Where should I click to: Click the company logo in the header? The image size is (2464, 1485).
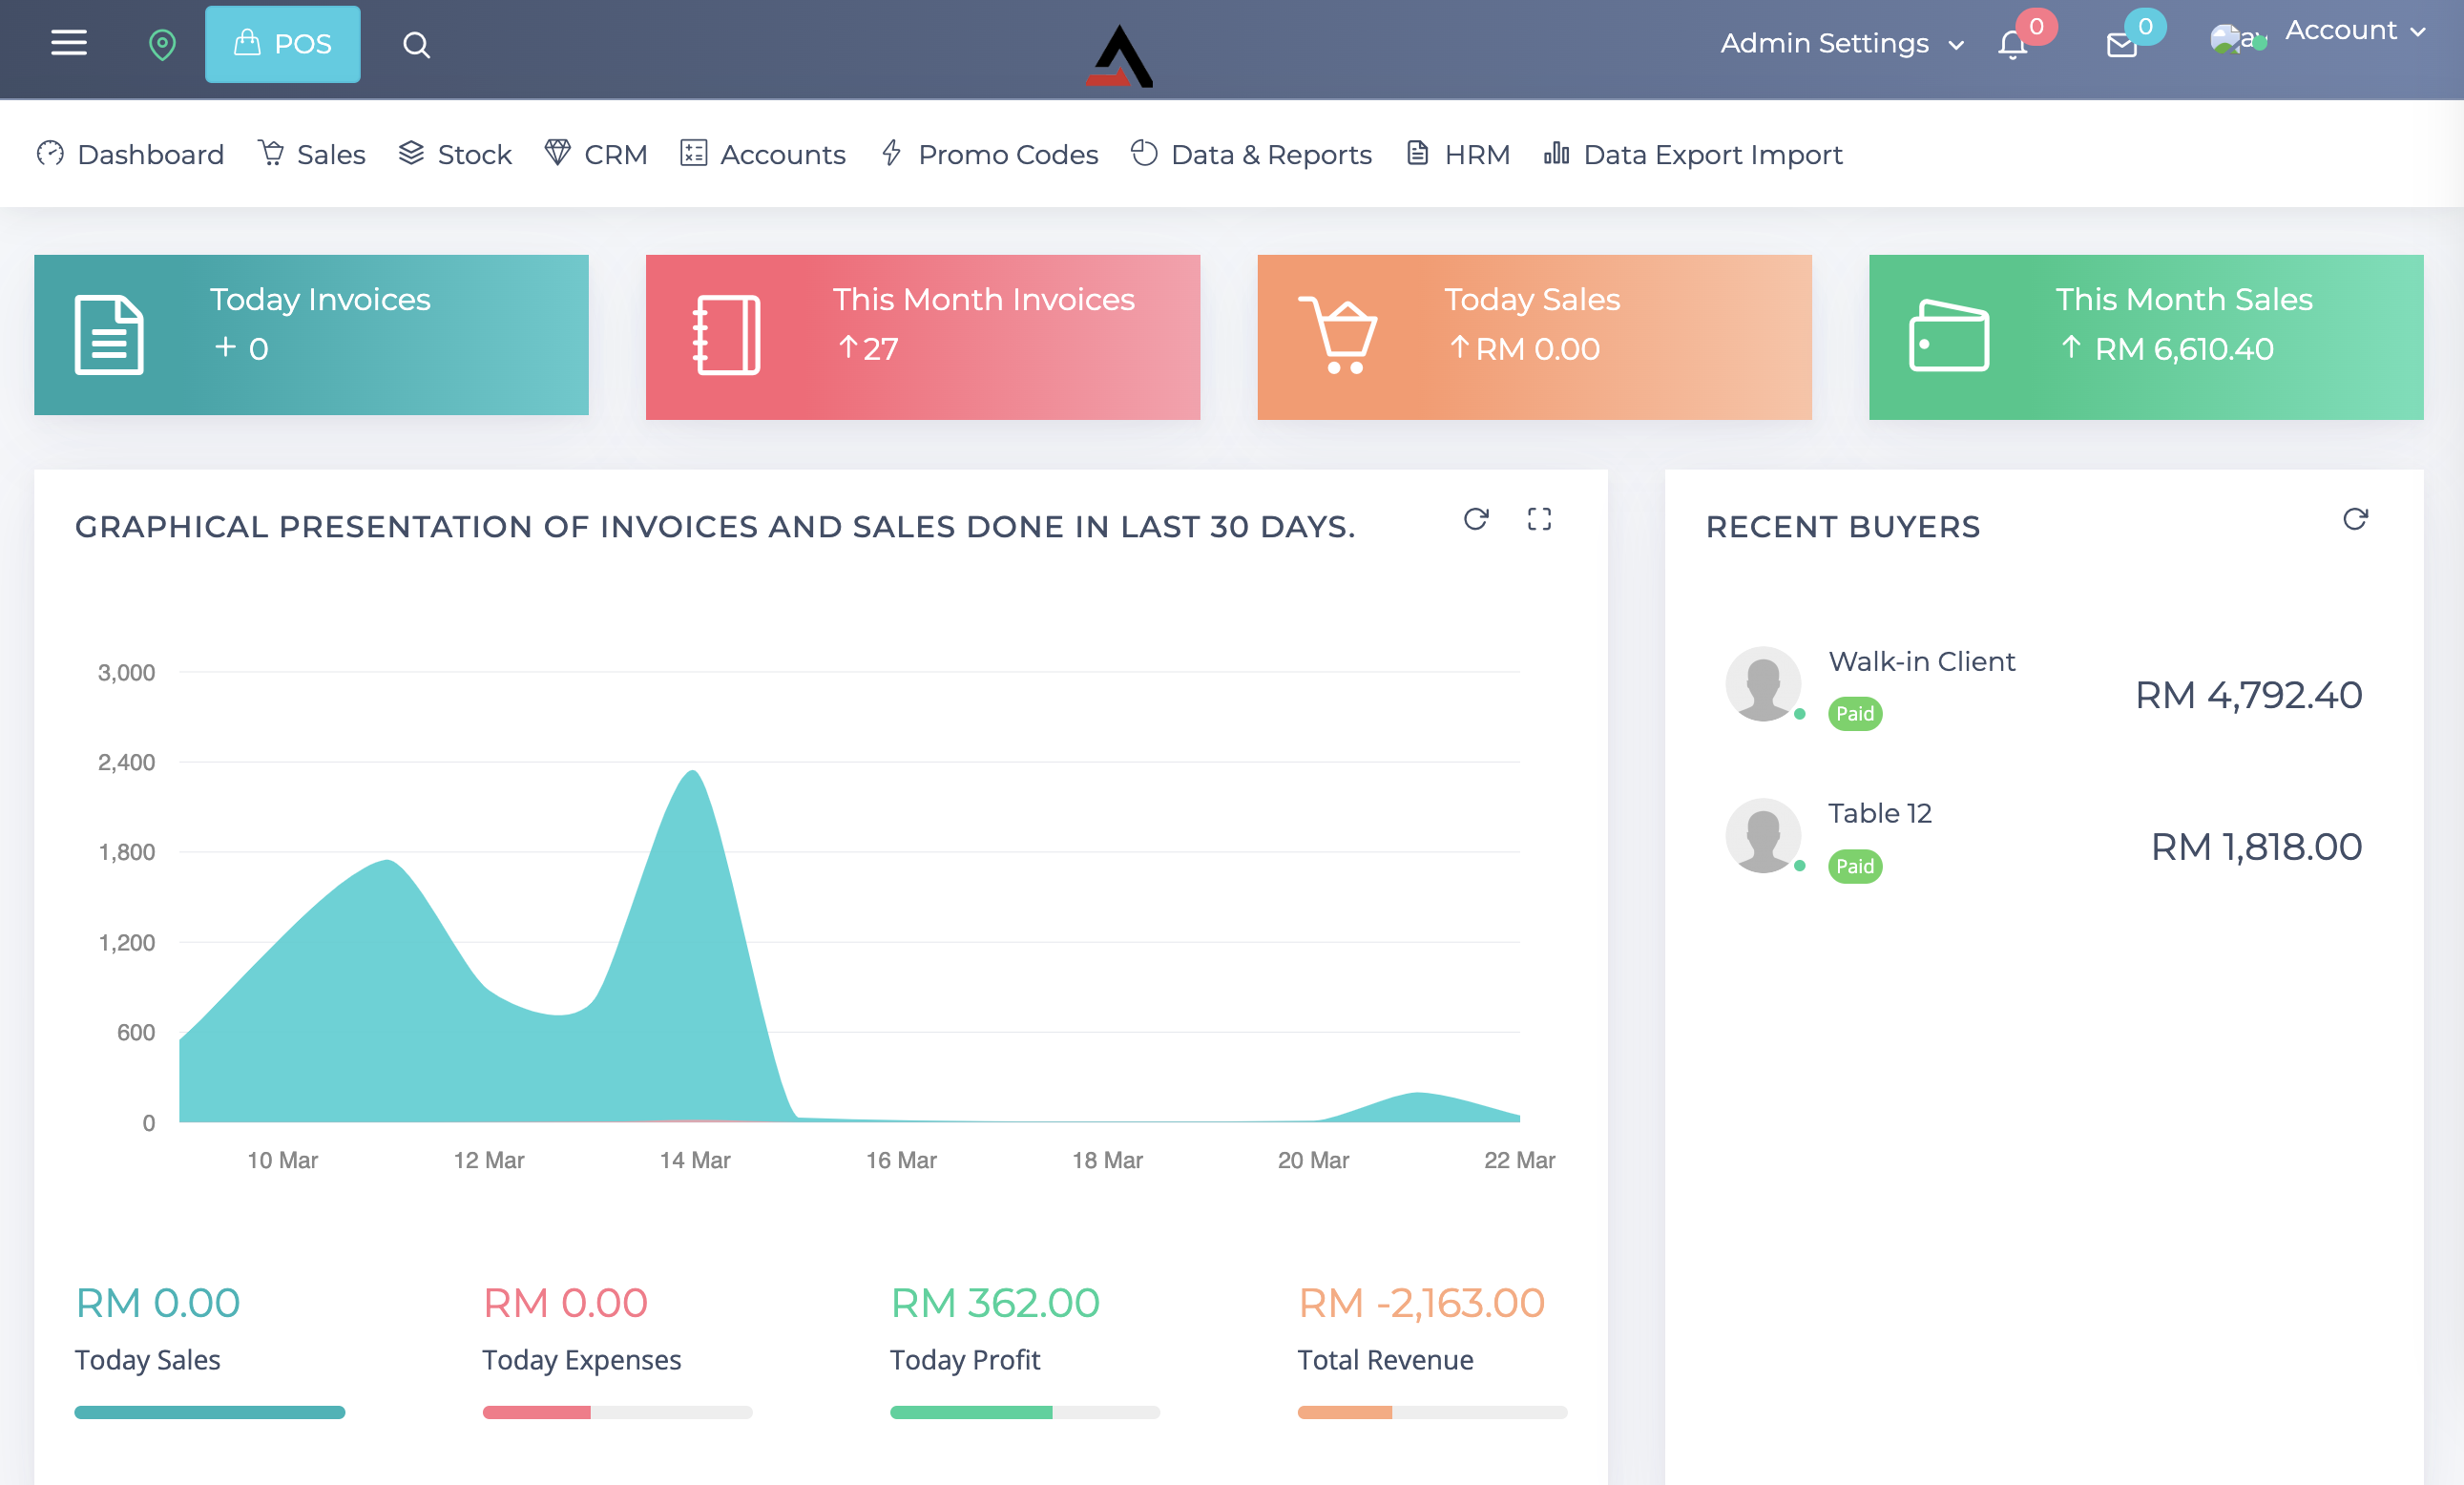1120,57
